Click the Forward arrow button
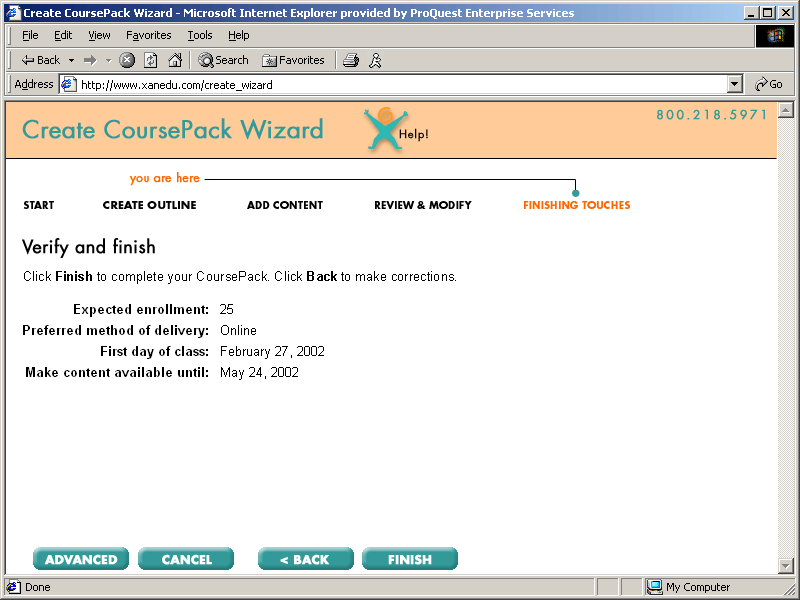The height and width of the screenshot is (600, 800). (x=90, y=60)
